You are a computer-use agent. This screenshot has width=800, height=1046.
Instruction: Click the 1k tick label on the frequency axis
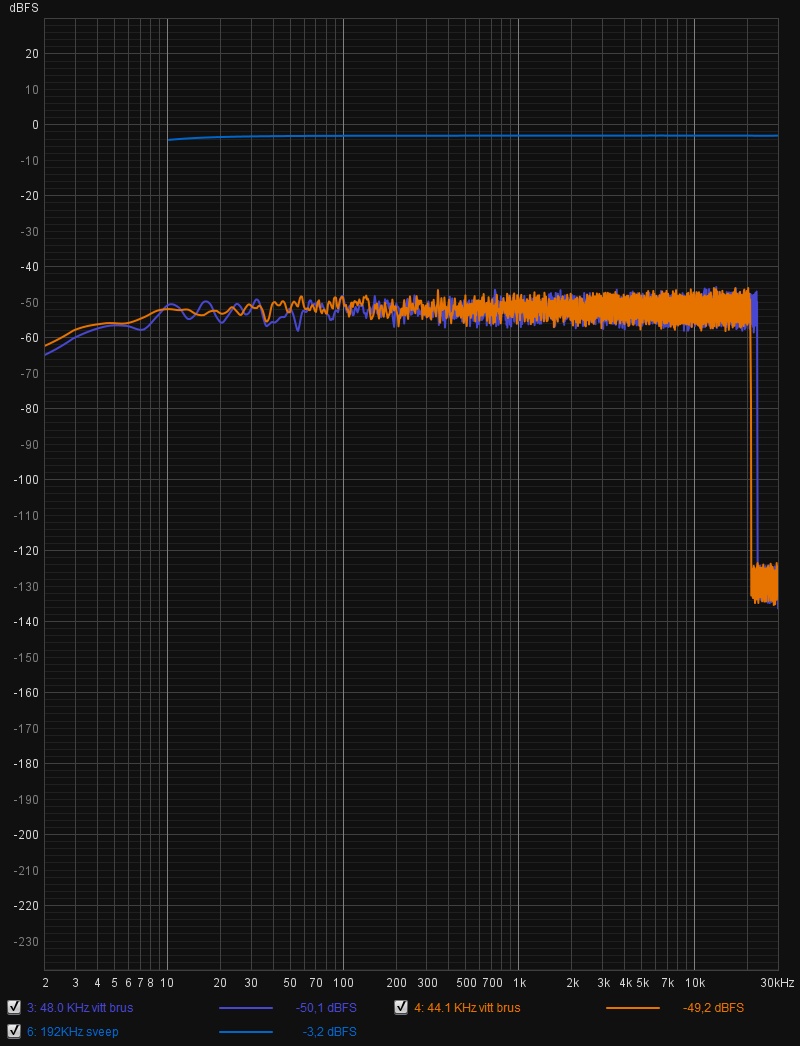coord(519,984)
